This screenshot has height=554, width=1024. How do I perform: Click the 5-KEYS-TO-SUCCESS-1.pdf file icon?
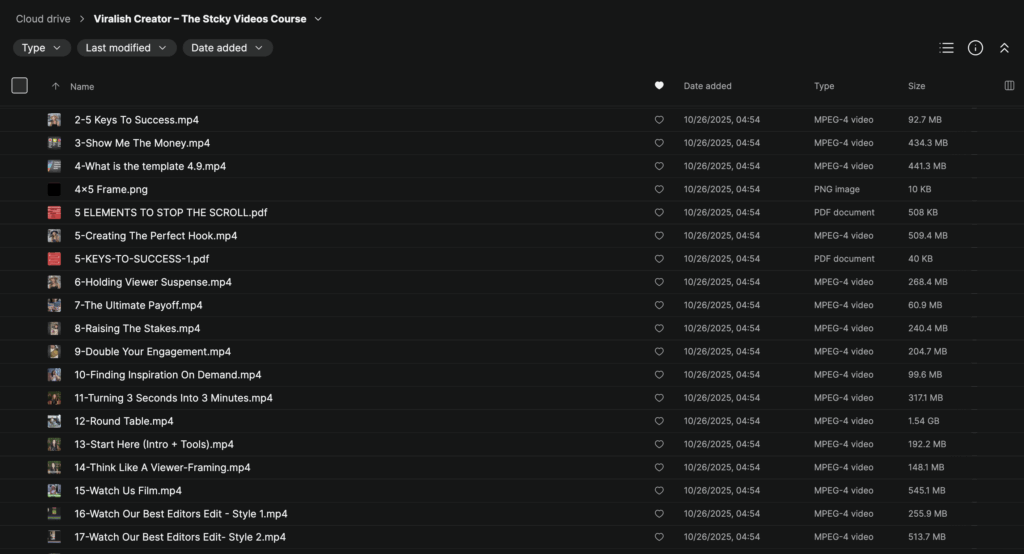pyautogui.click(x=54, y=259)
